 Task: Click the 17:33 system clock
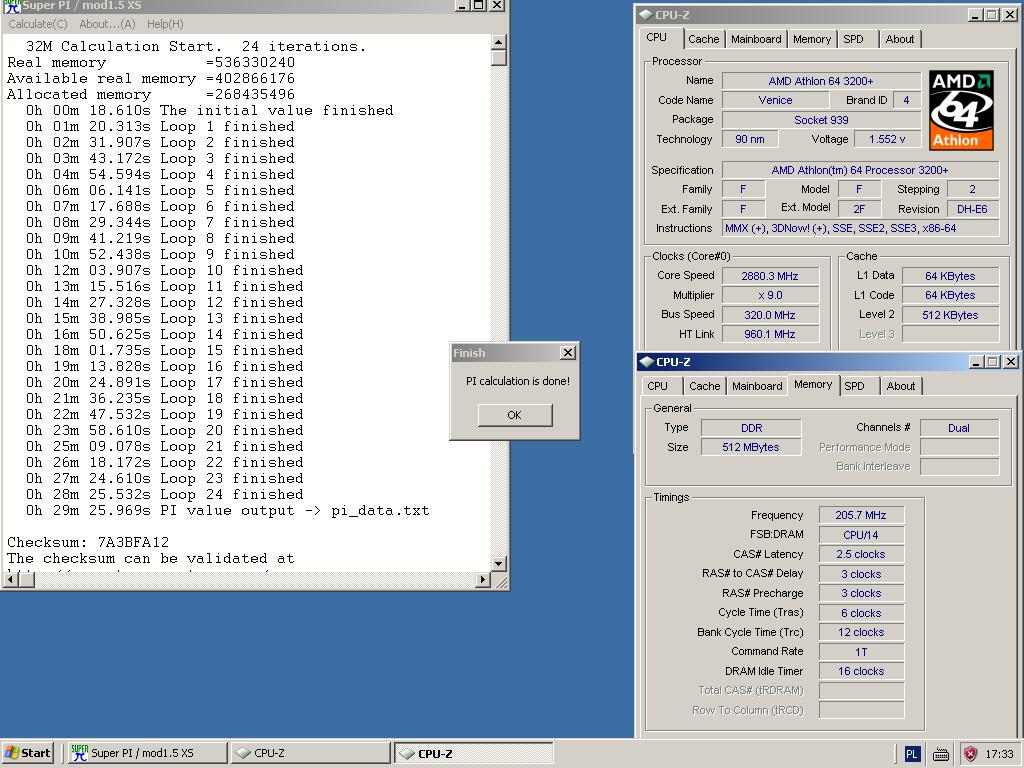(999, 754)
